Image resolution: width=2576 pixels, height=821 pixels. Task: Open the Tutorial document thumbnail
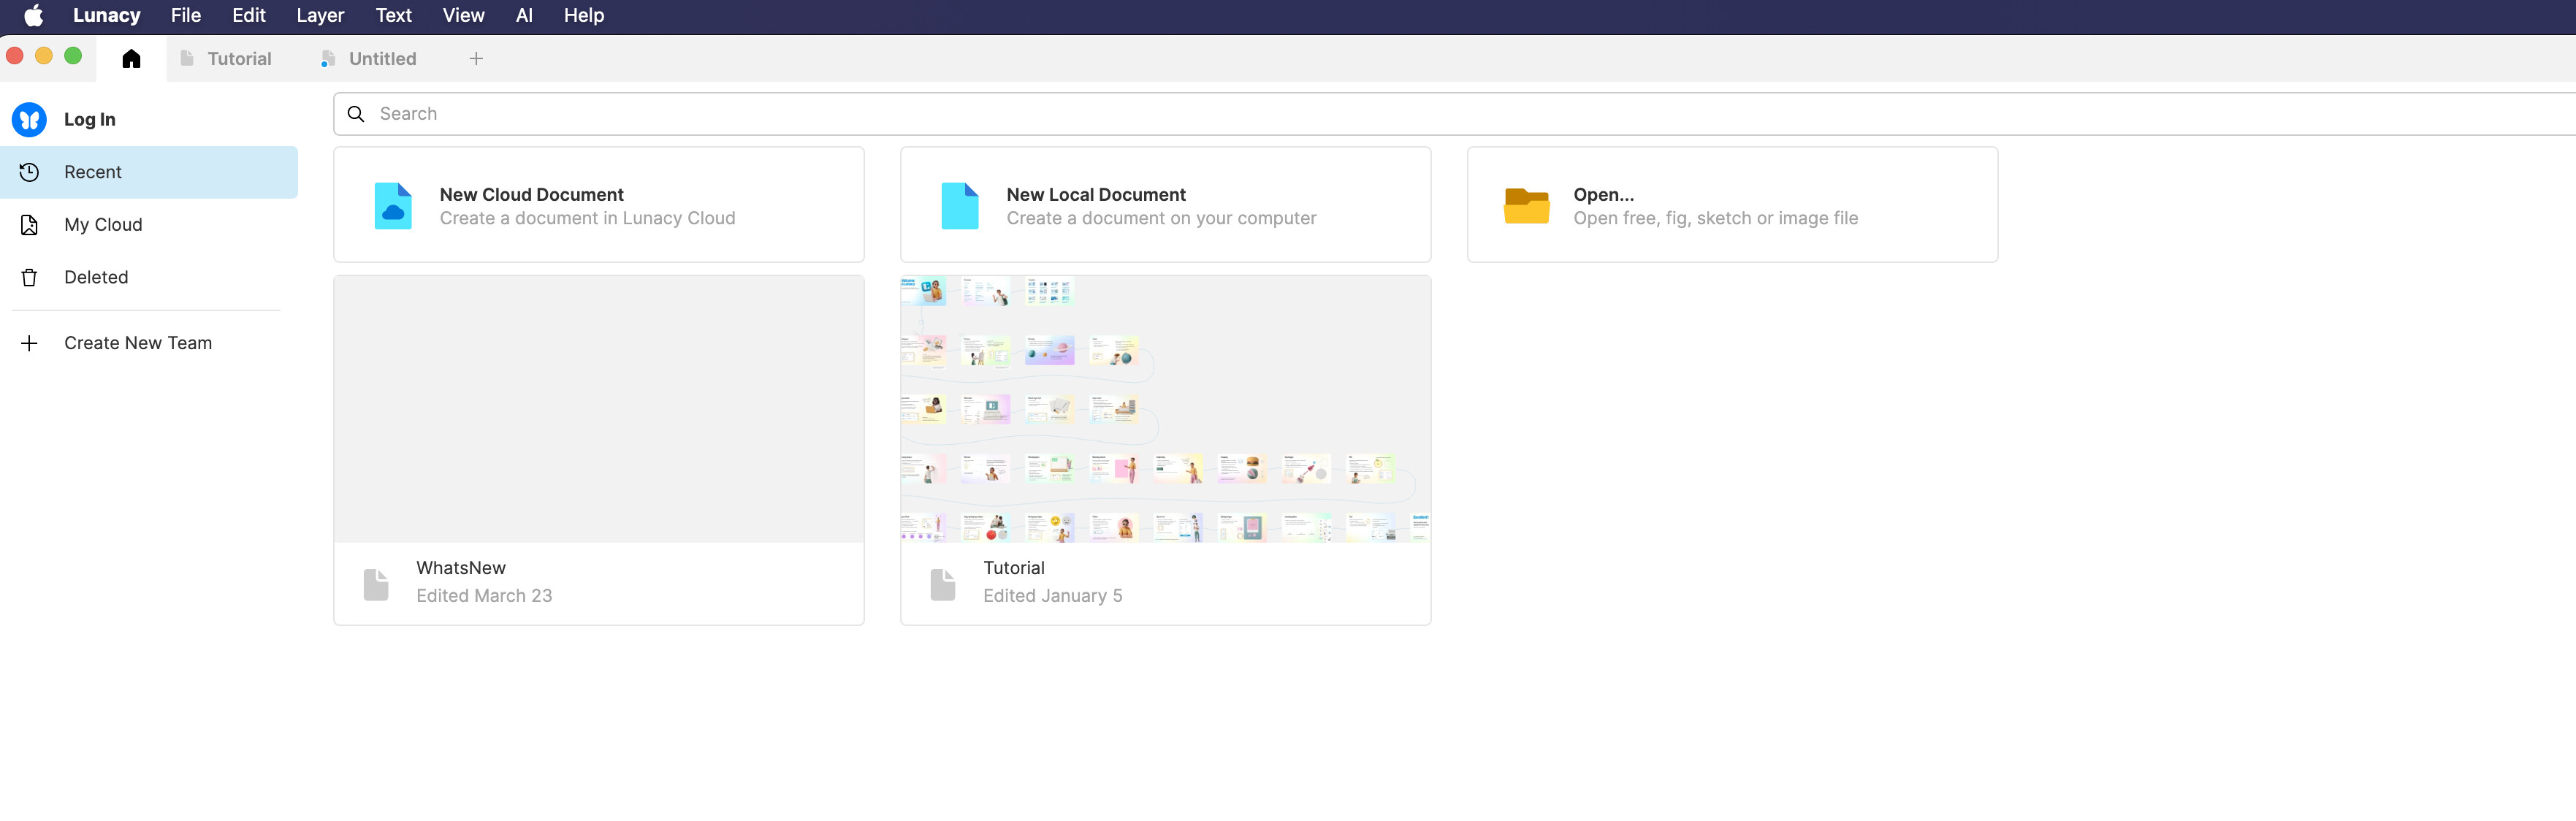1166,409
